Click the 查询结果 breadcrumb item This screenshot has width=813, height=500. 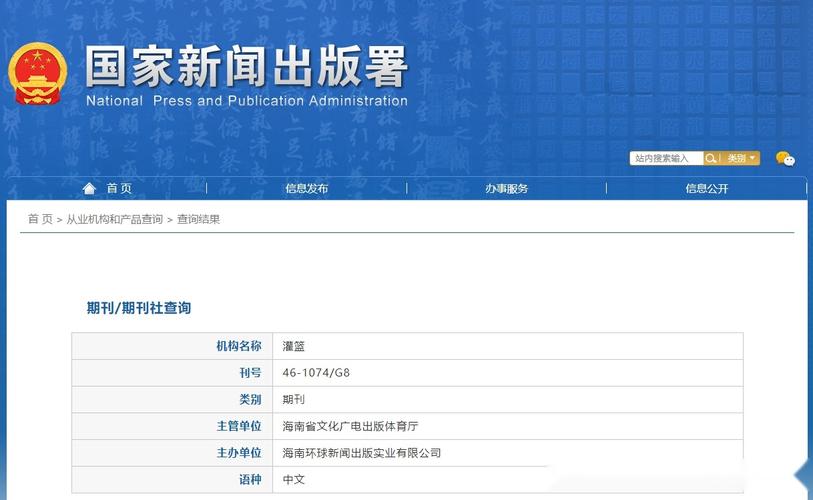click(x=199, y=219)
